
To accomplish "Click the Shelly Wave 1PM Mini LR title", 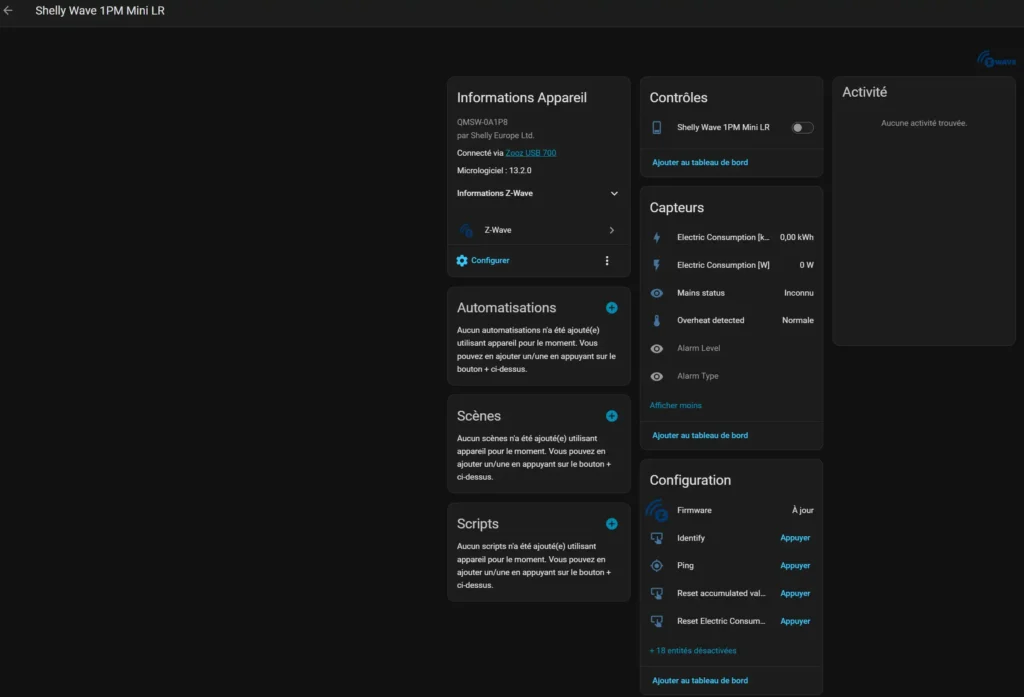I will pyautogui.click(x=100, y=10).
